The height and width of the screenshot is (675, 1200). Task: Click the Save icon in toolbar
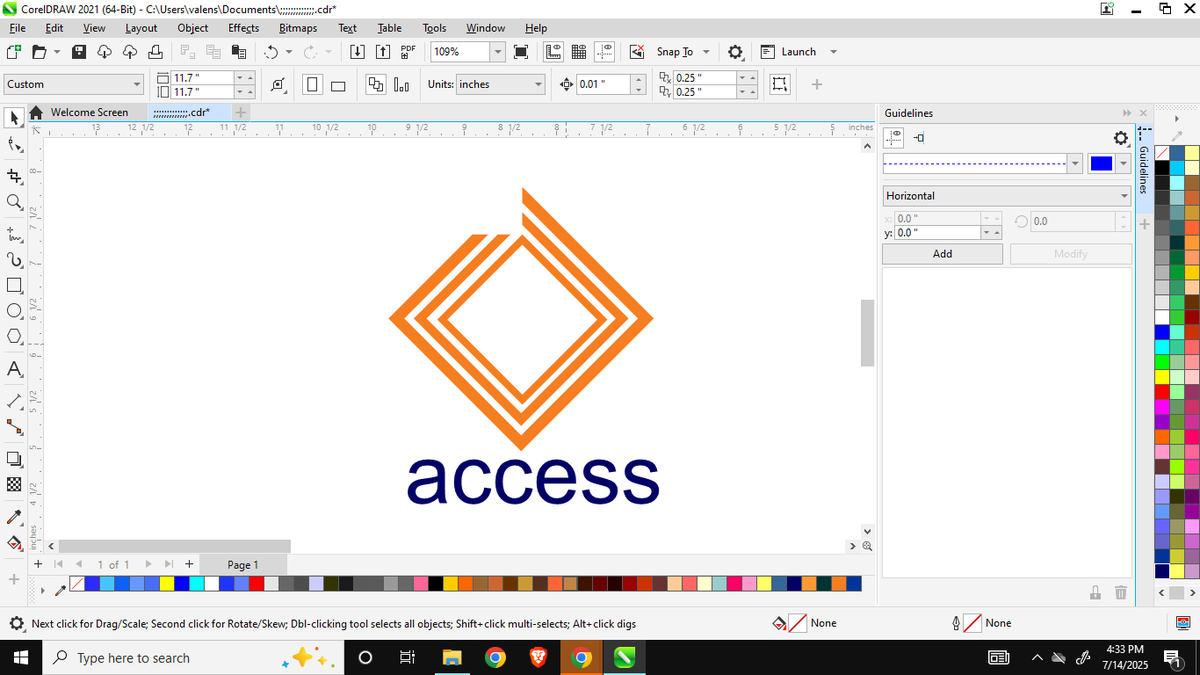[81, 52]
